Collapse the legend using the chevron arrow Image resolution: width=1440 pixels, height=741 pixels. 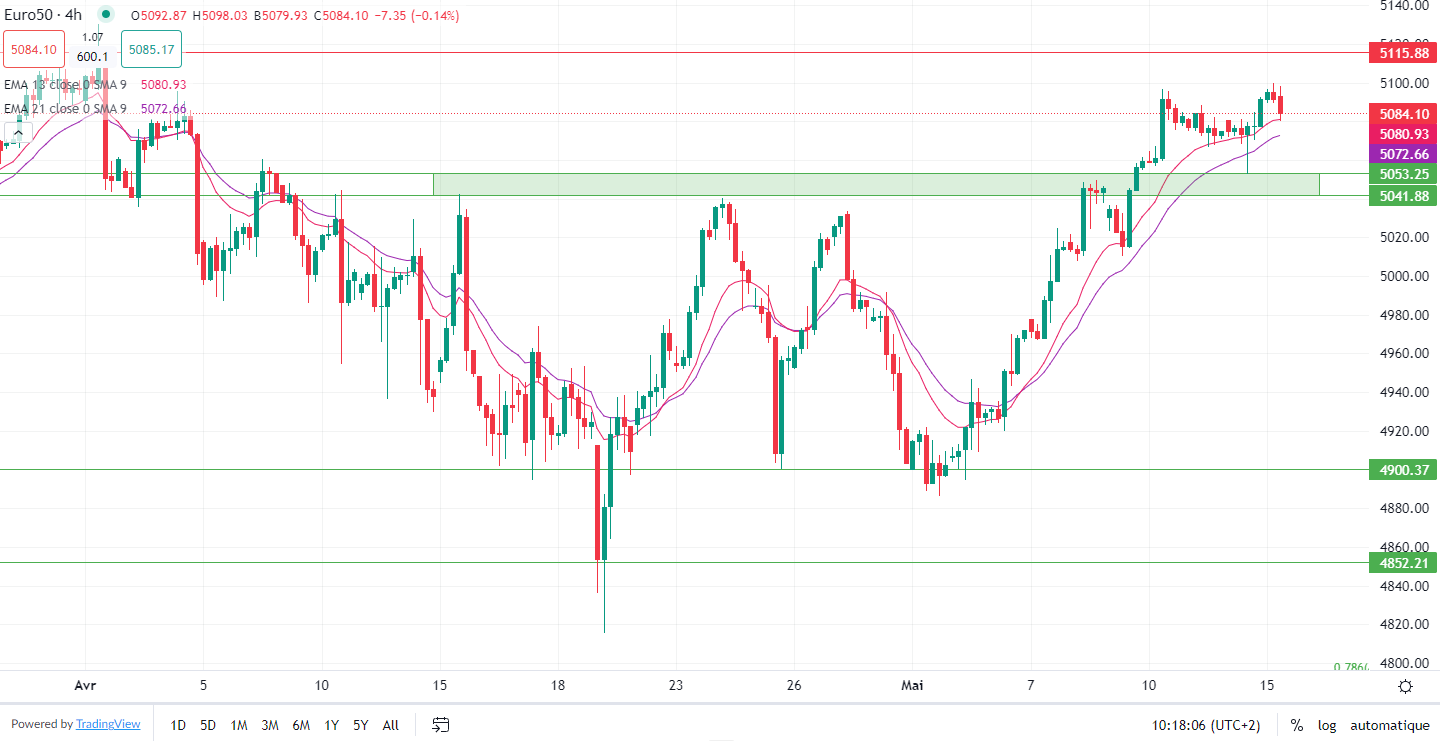18,132
